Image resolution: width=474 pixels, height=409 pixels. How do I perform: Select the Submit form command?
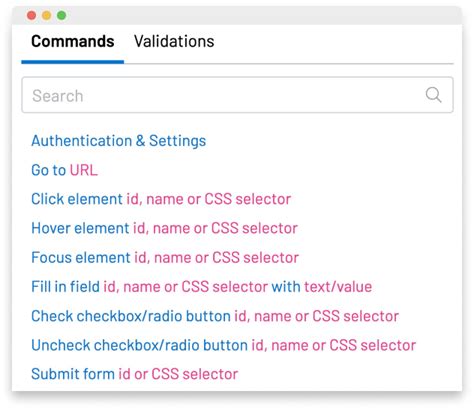[x=135, y=374]
